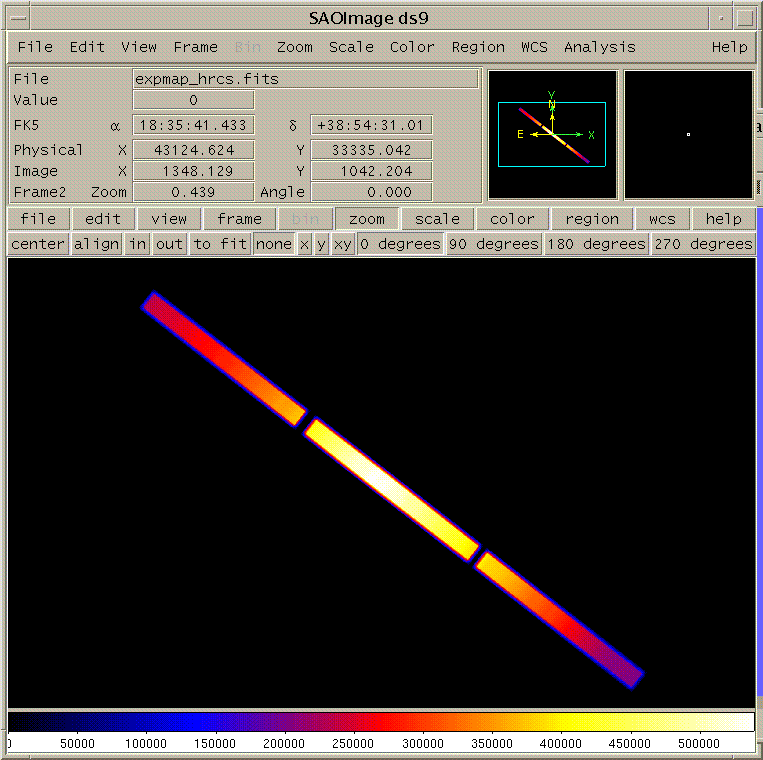The width and height of the screenshot is (763, 760).
Task: Click the upper-left red exposure strip segment
Action: click(224, 359)
